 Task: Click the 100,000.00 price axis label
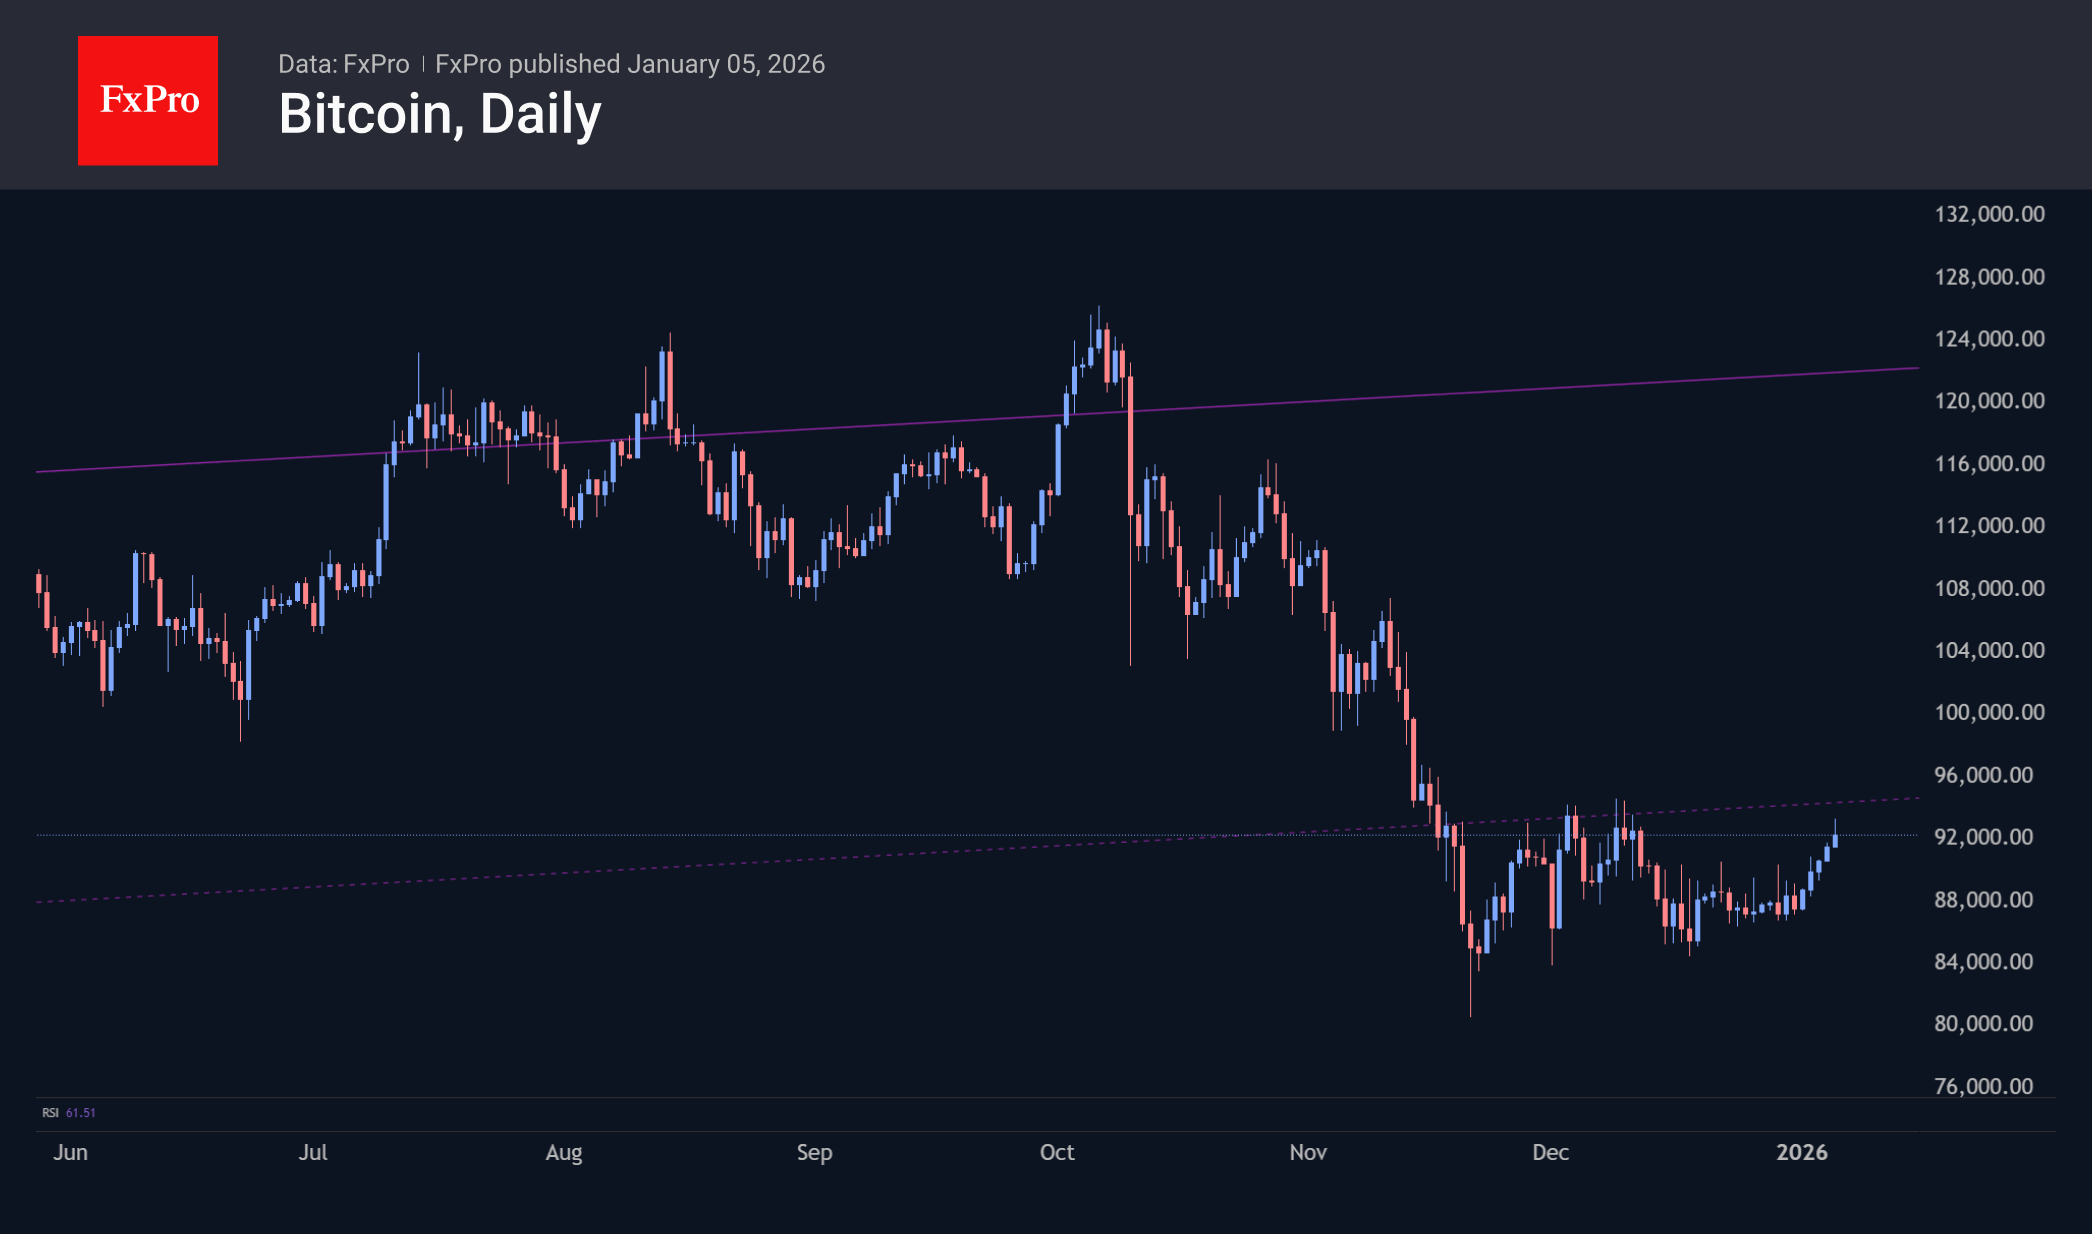tap(1989, 712)
